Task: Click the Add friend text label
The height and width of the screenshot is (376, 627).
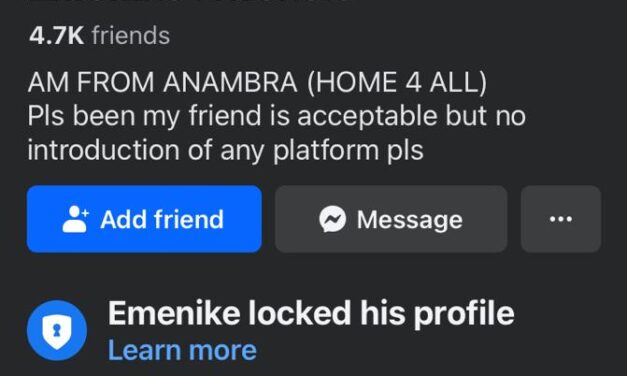Action: (x=162, y=219)
